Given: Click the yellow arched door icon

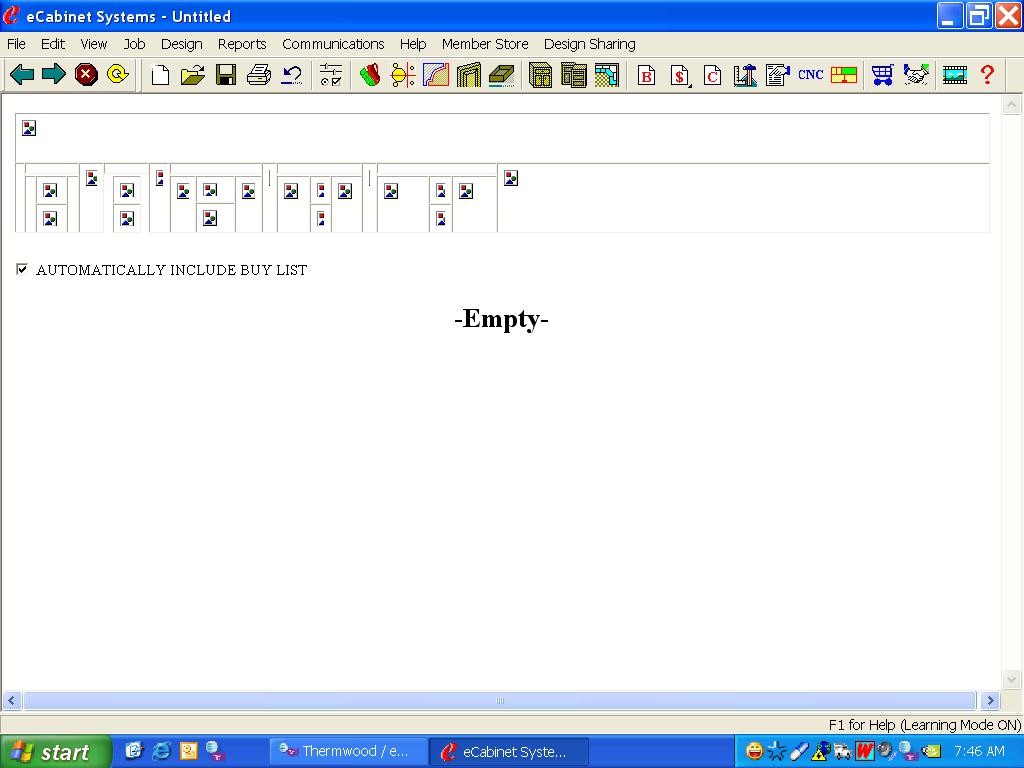Looking at the screenshot, I should click(468, 75).
